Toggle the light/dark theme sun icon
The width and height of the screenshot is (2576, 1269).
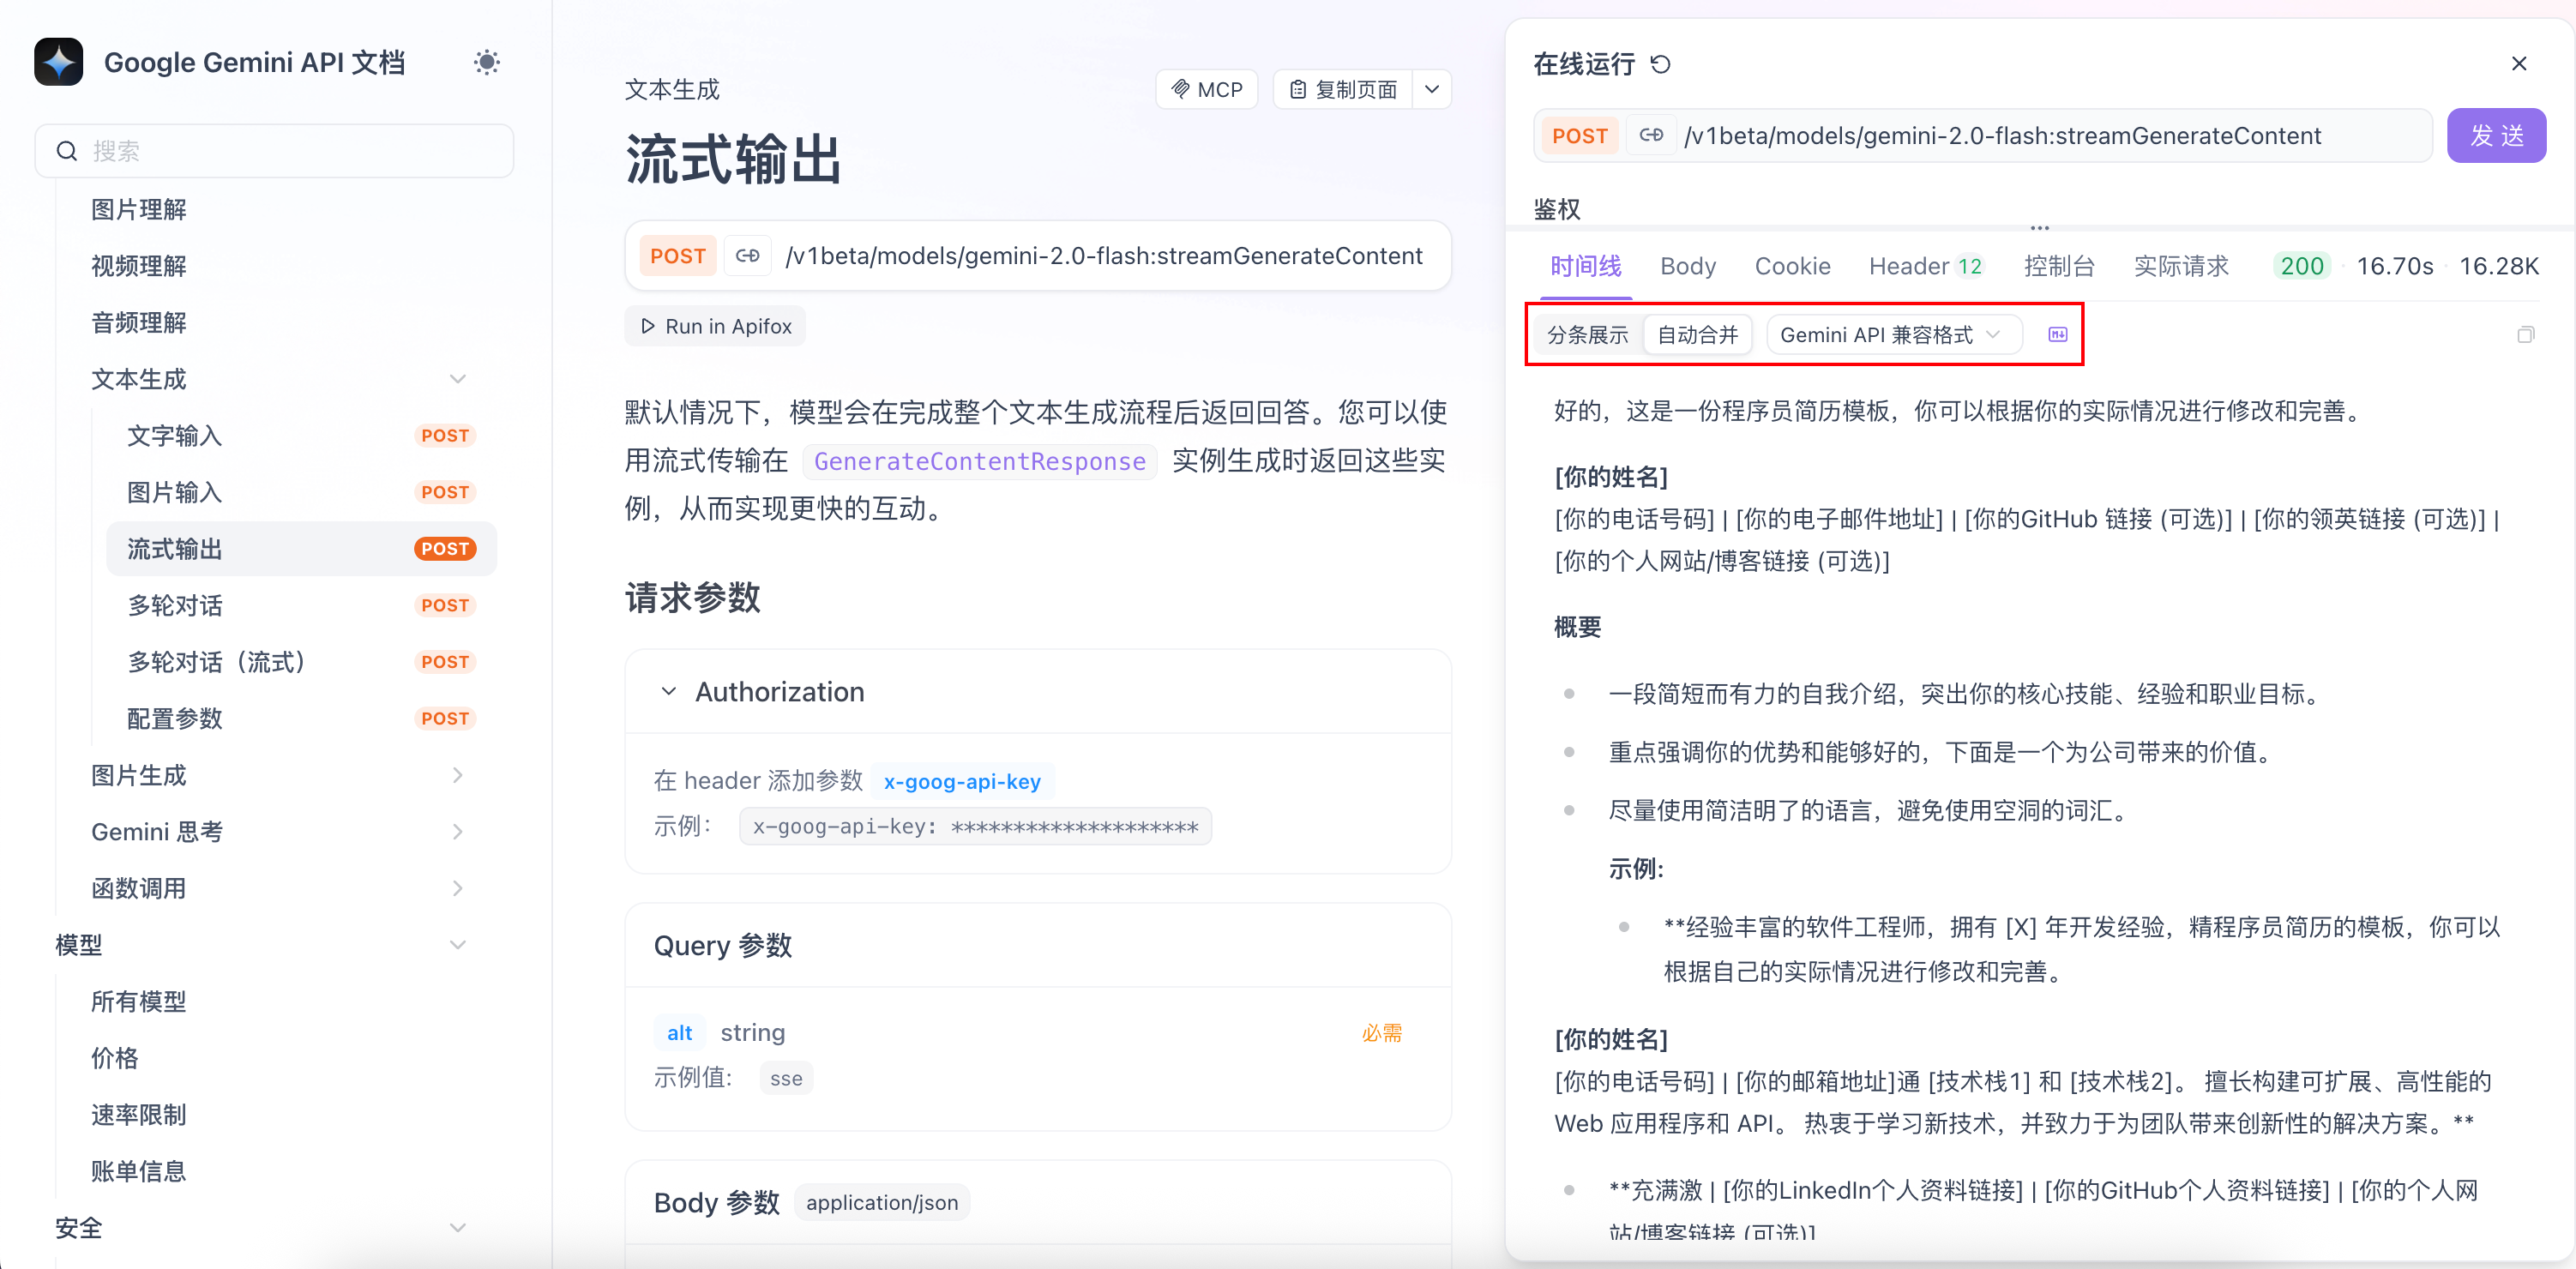coord(486,62)
